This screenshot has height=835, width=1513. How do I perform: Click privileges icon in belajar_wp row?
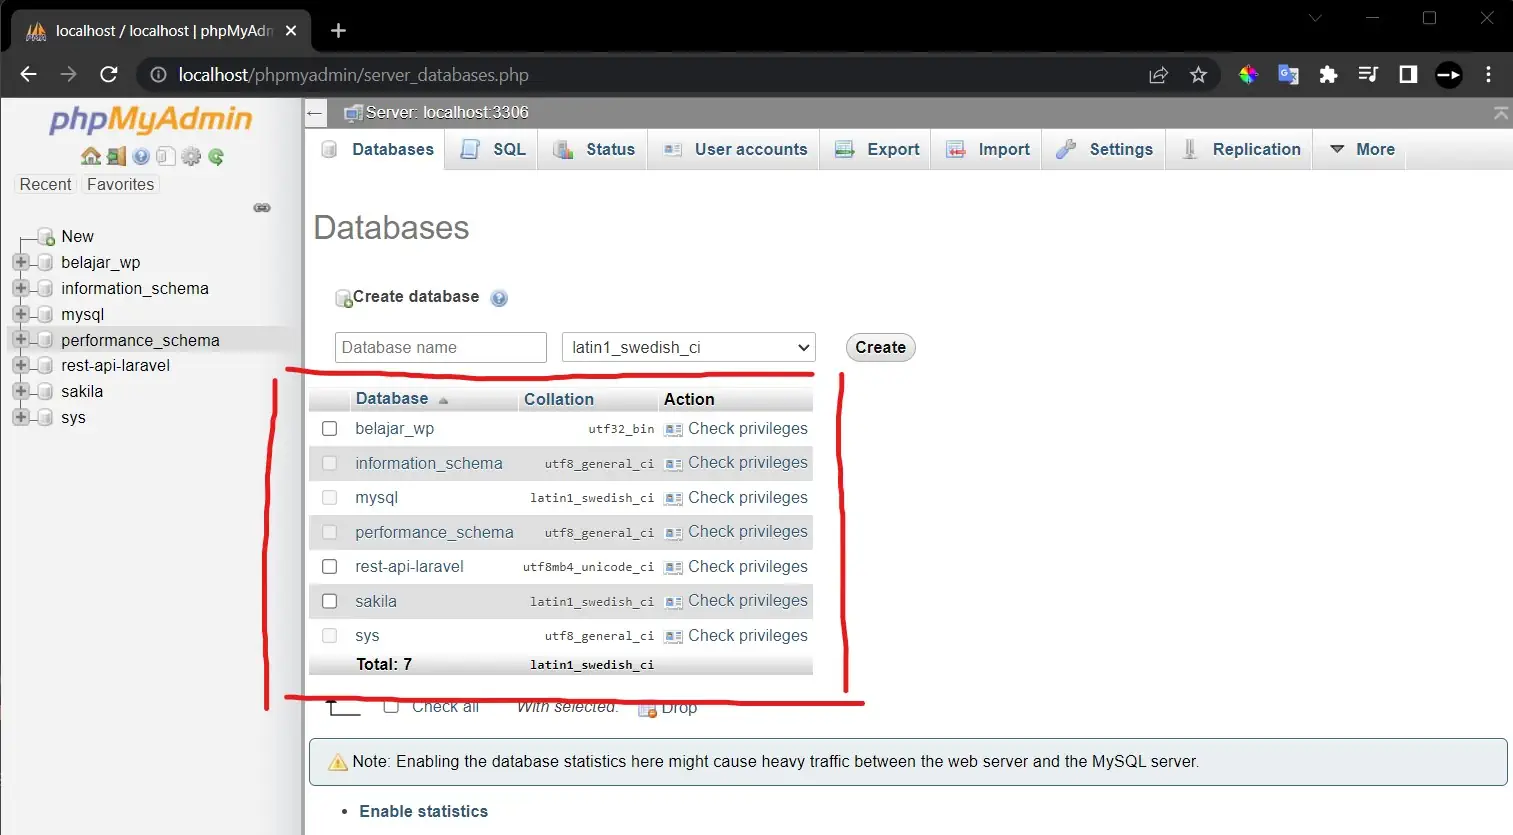674,430
